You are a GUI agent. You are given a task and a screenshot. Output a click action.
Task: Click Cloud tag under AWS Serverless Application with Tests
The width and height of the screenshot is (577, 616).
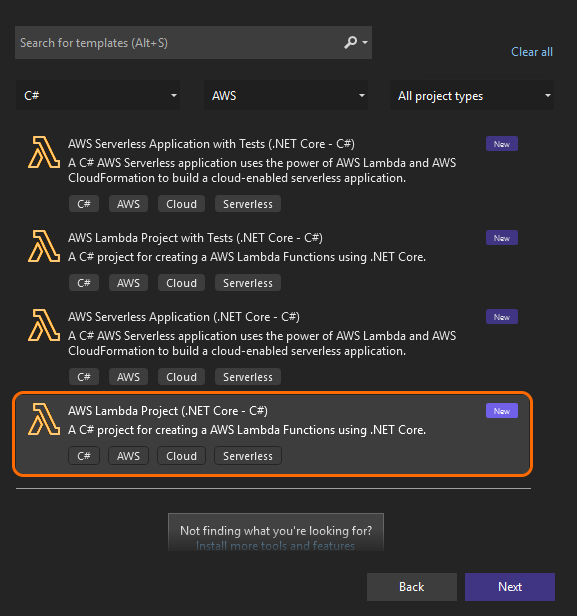coord(181,204)
